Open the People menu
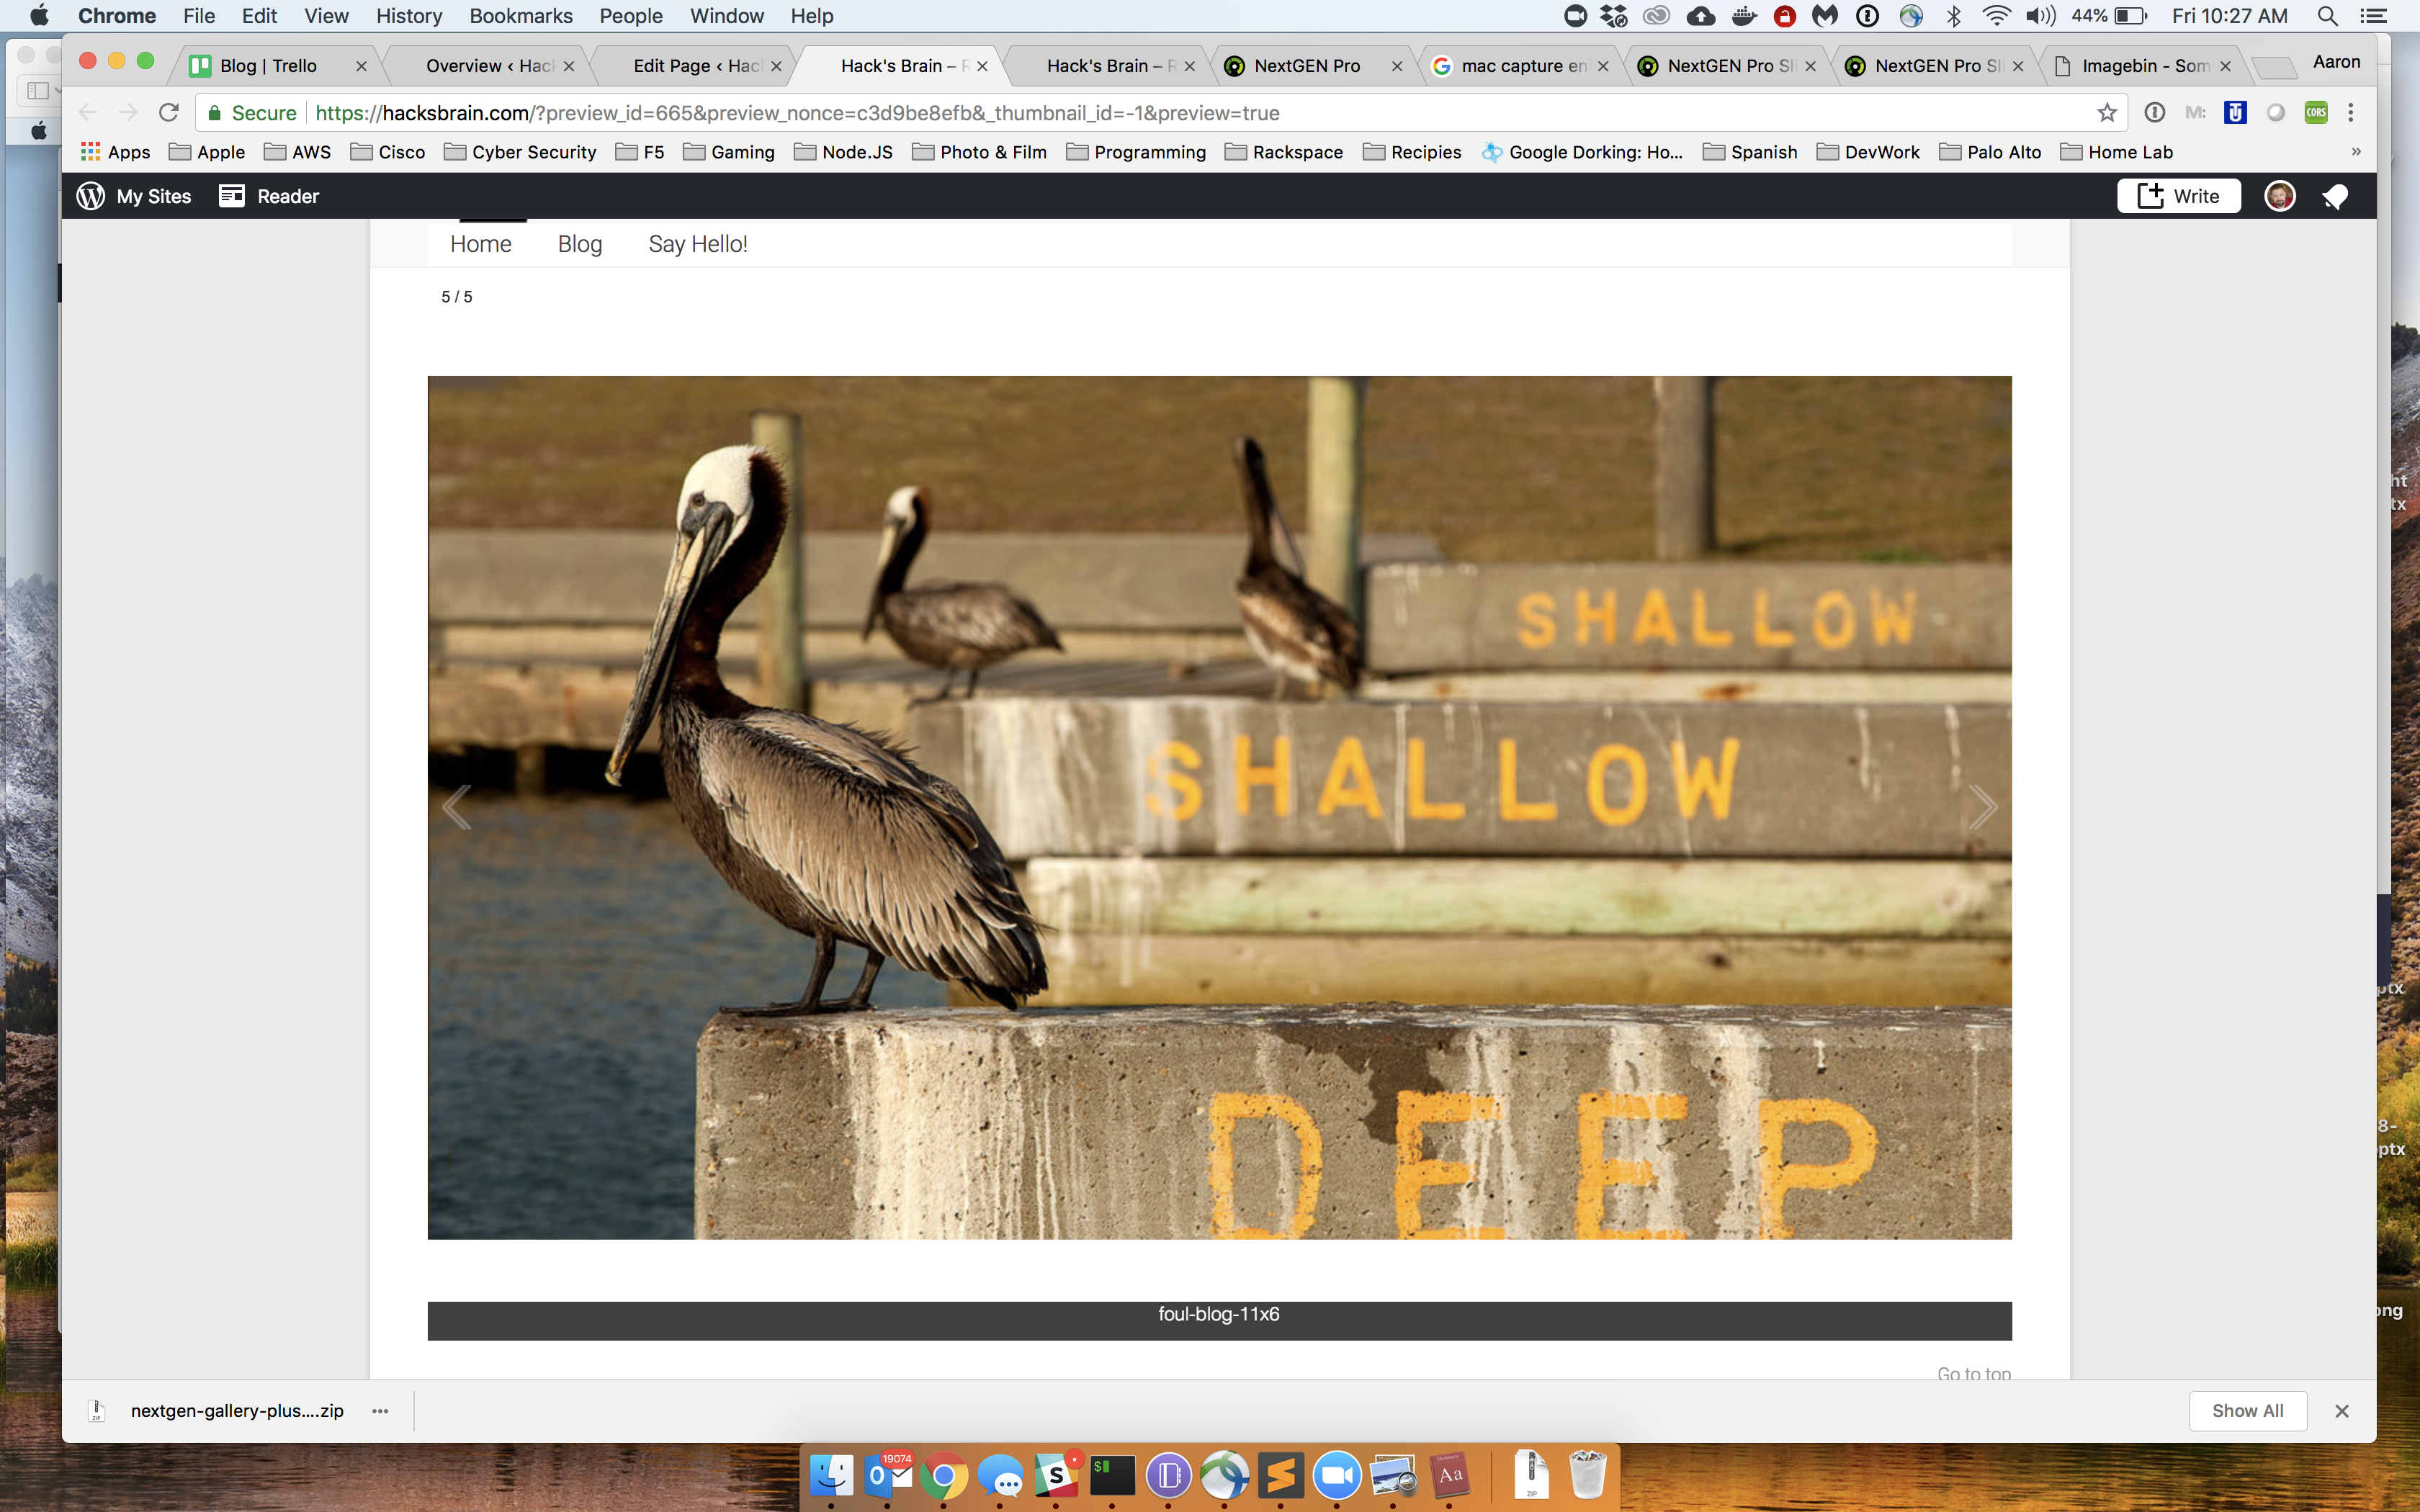This screenshot has height=1512, width=2420. tap(631, 16)
